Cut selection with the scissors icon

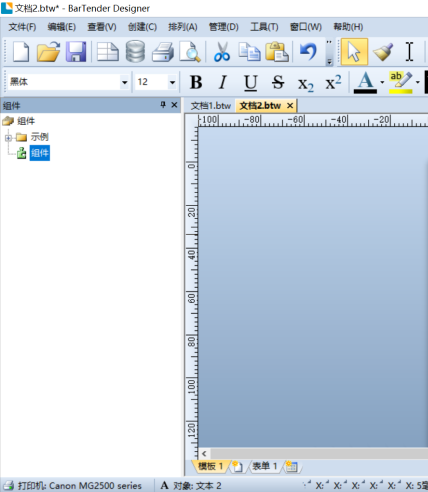(222, 52)
